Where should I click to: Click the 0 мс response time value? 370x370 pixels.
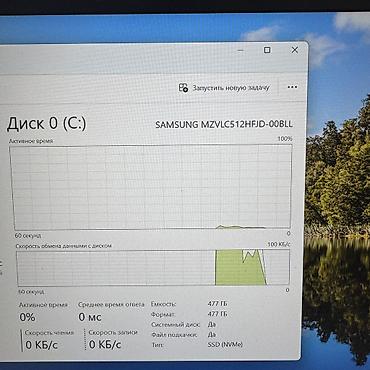click(90, 317)
